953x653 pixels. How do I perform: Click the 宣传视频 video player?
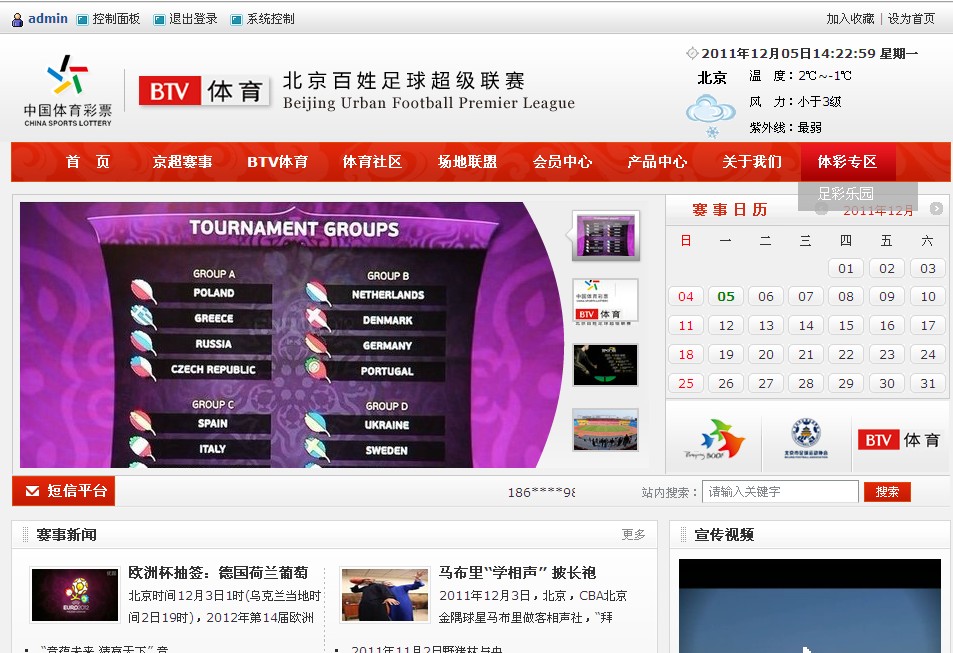[810, 606]
